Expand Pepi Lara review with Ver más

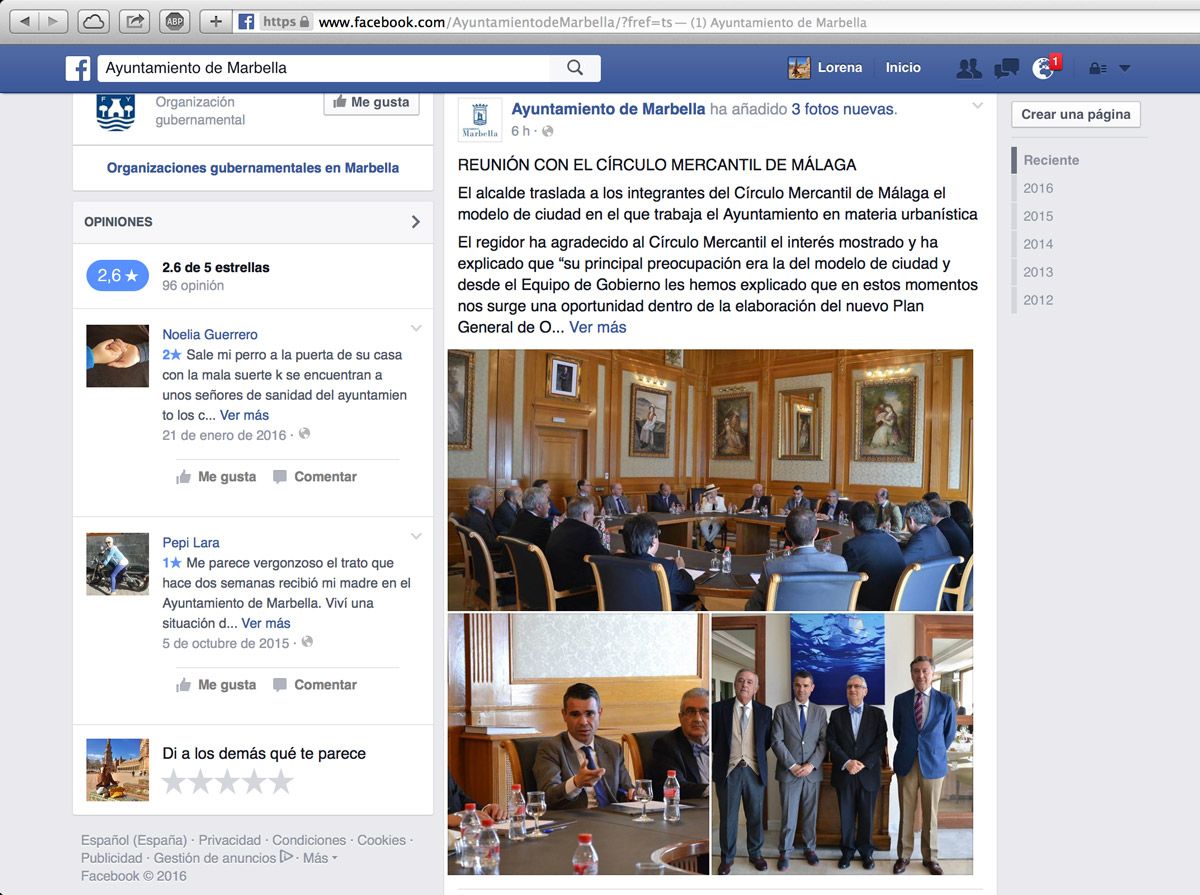[266, 623]
